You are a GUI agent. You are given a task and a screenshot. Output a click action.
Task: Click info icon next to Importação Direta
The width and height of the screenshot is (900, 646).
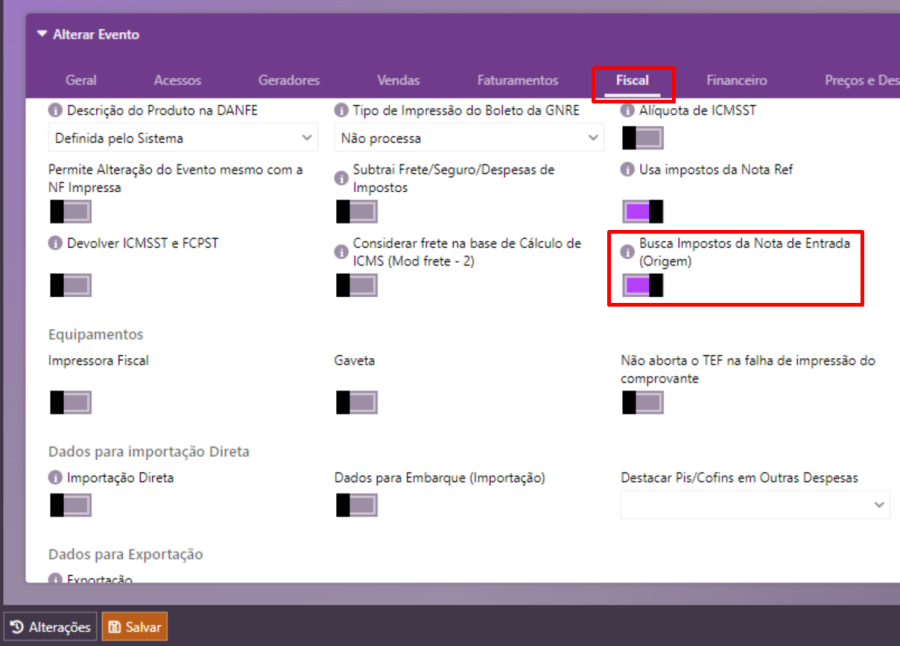[x=55, y=477]
